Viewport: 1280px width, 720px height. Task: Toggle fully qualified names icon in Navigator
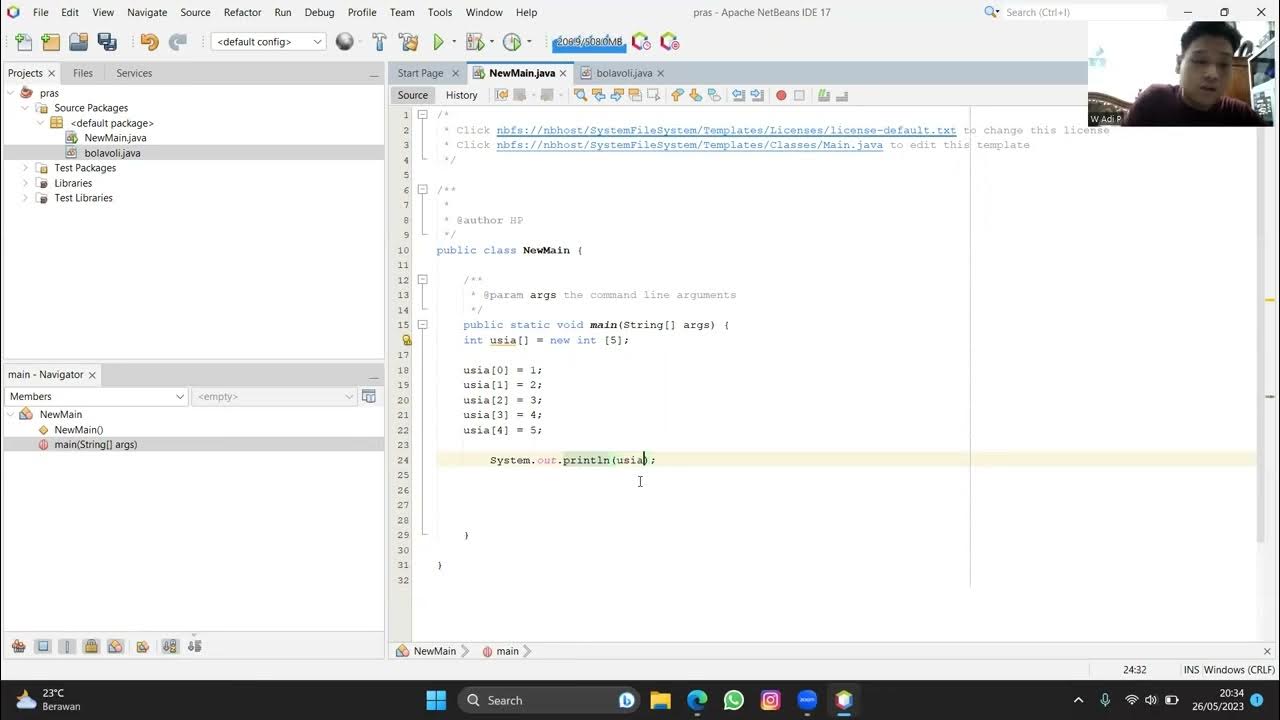142,646
